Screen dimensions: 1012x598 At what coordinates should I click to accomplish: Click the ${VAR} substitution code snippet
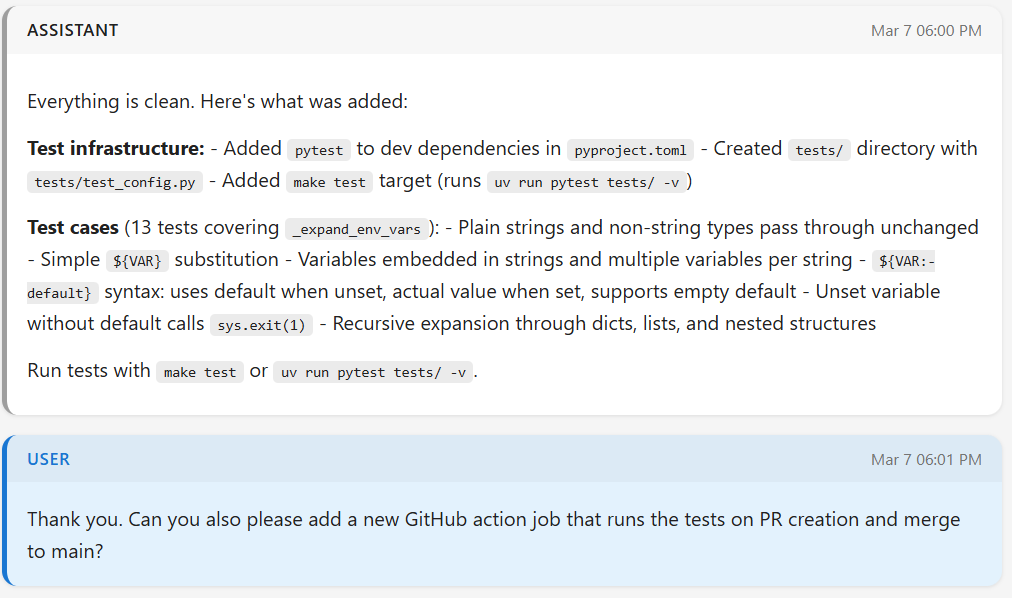(x=138, y=260)
